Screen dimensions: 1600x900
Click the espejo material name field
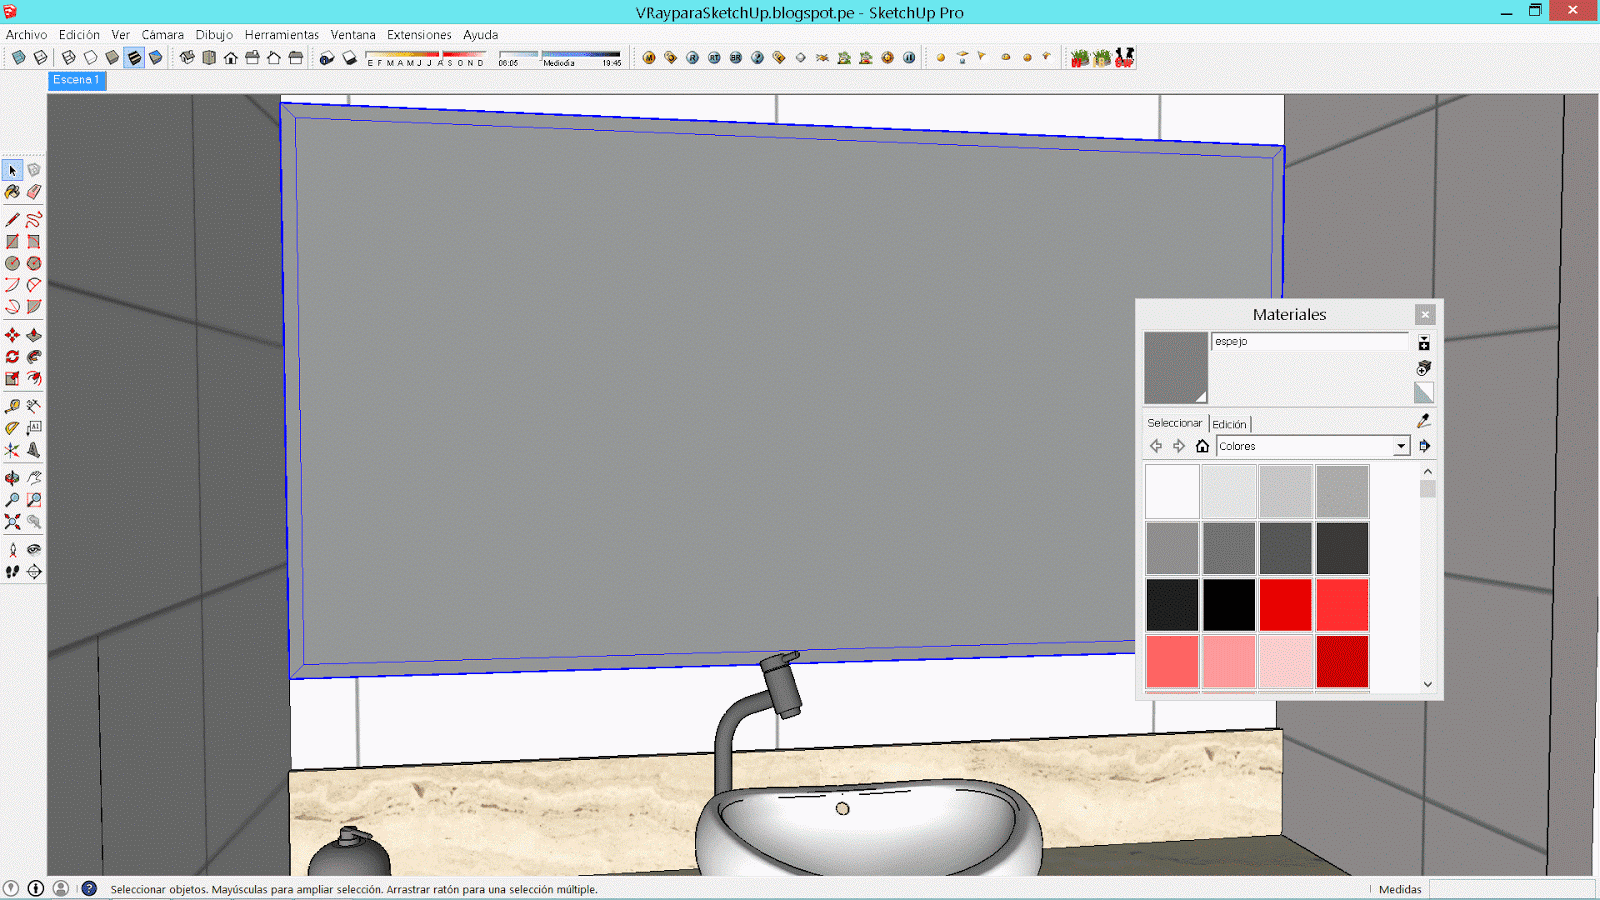(1310, 341)
